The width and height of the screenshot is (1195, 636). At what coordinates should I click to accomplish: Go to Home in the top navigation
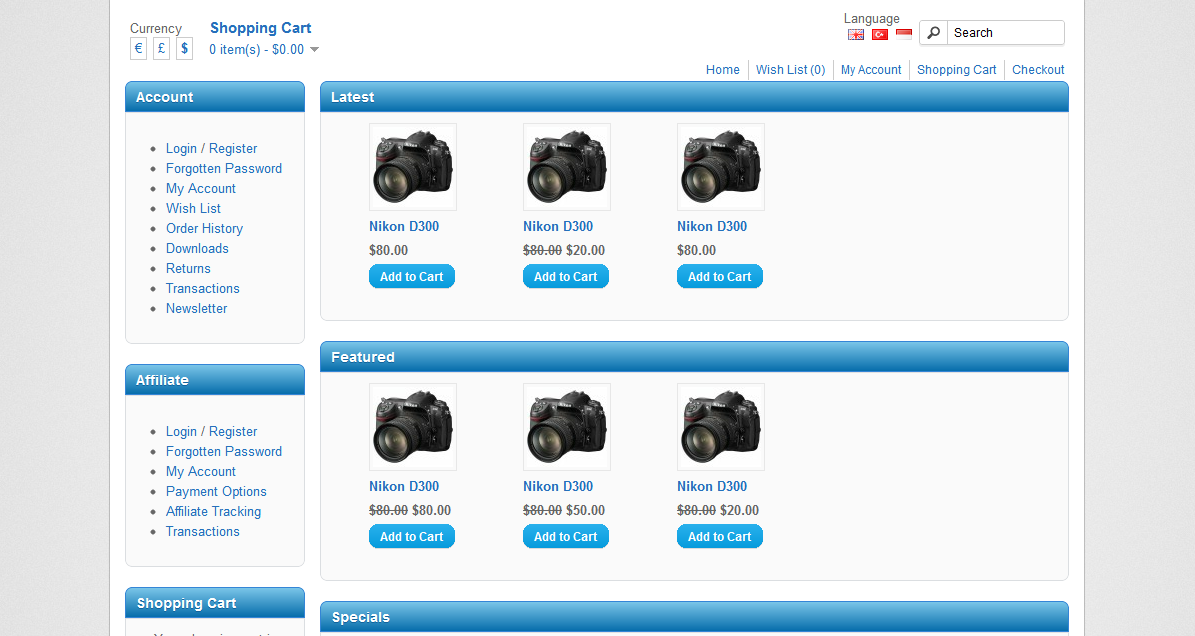point(722,69)
